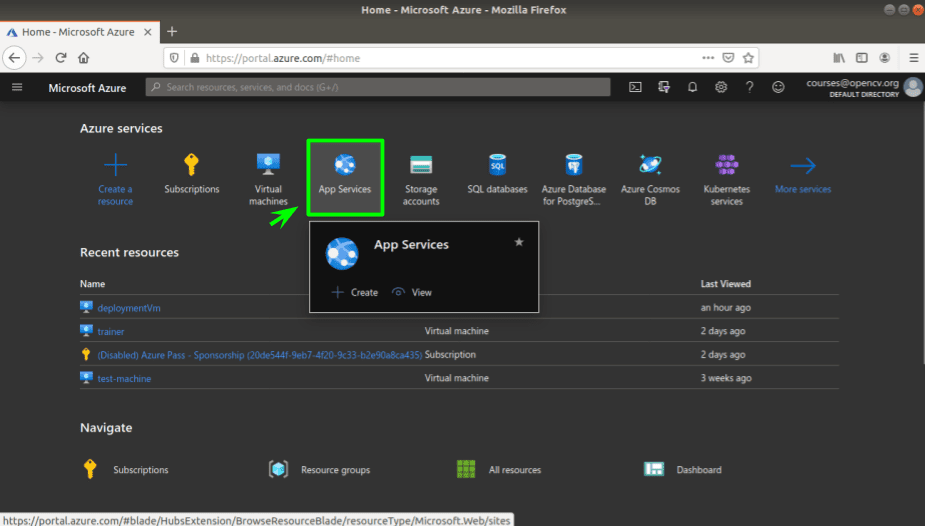The image size is (925, 526).
Task: Open the Virtual machines service icon
Action: coord(268,164)
